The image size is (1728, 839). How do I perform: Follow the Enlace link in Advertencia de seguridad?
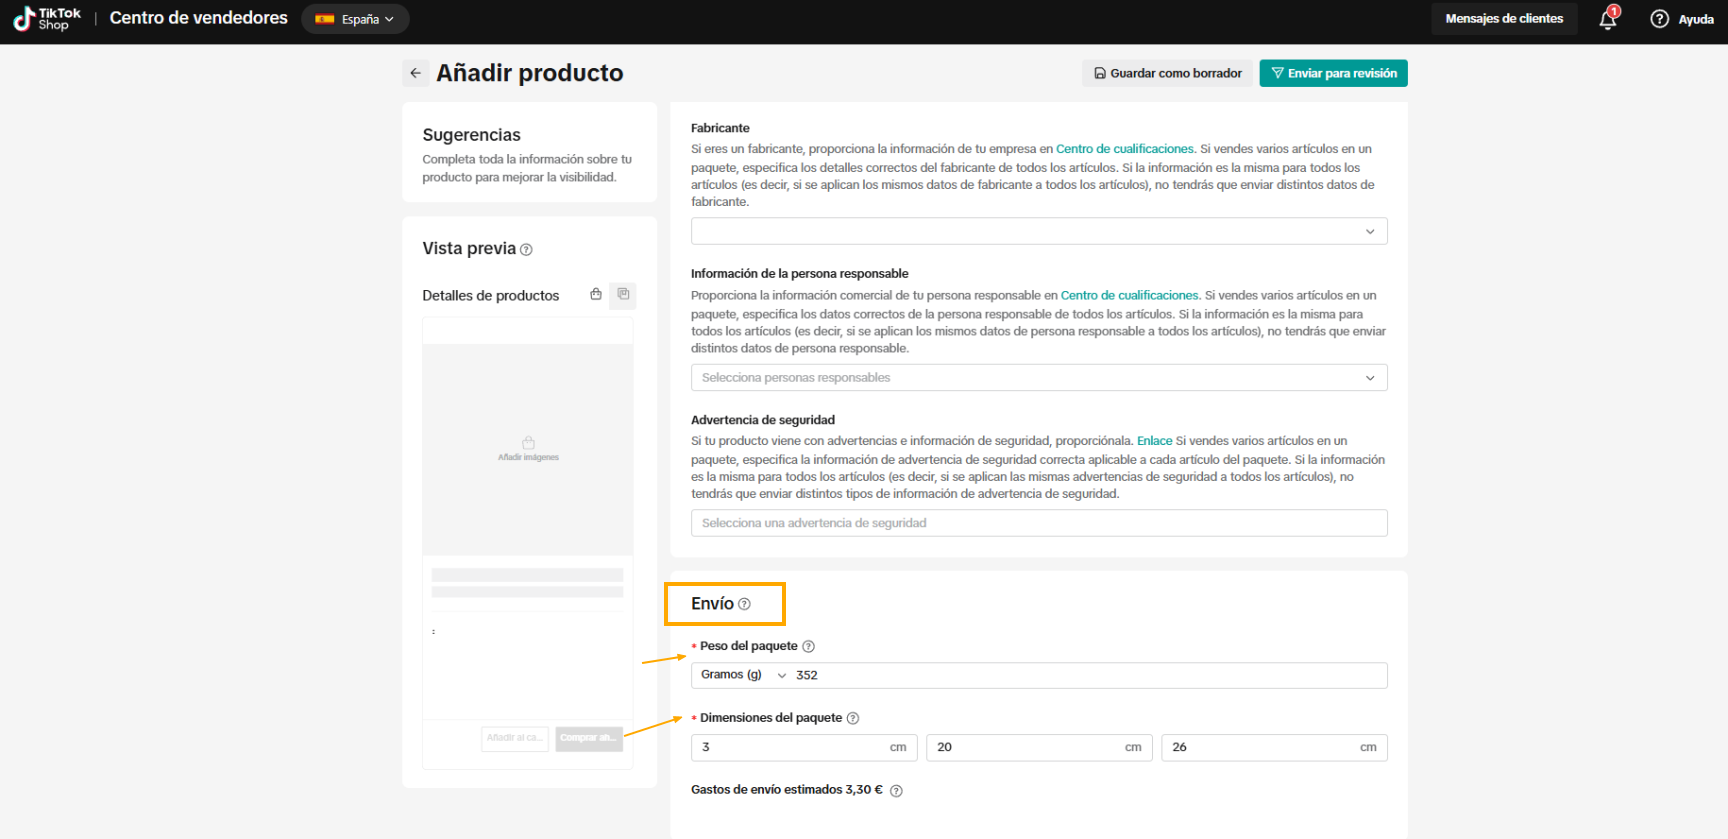[1154, 441]
